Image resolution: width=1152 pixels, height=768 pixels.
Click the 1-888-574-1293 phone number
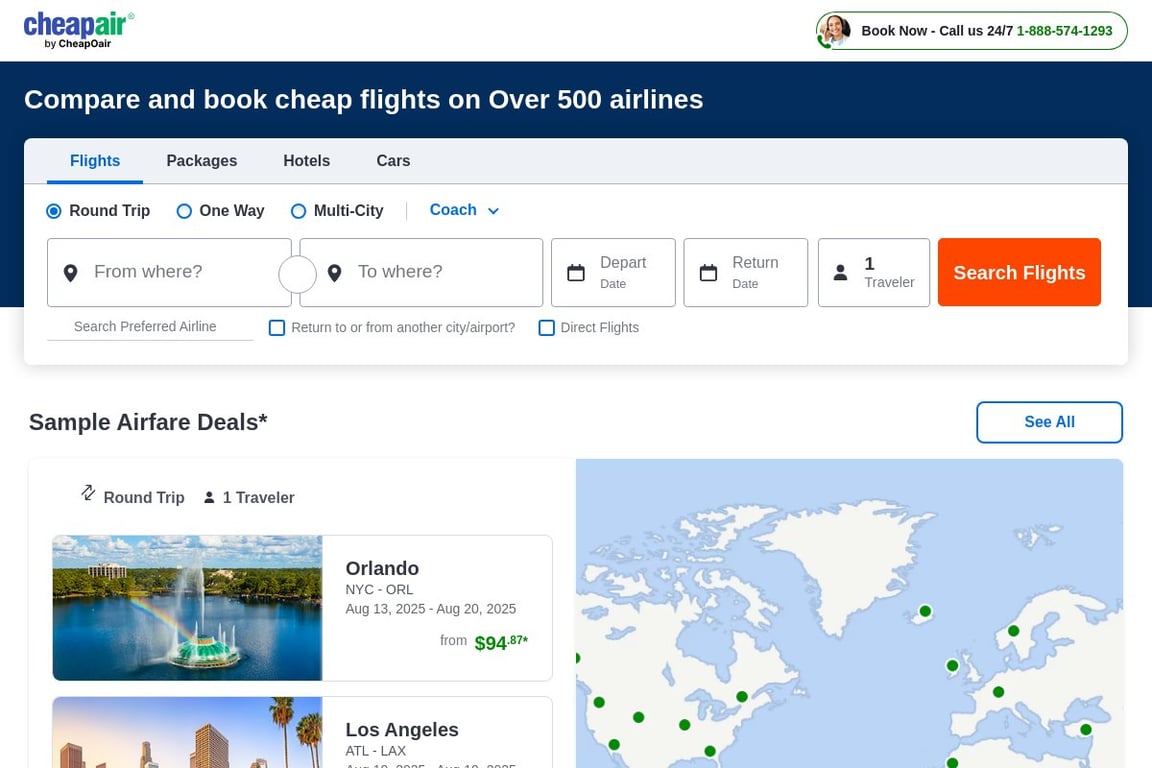pyautogui.click(x=1065, y=31)
